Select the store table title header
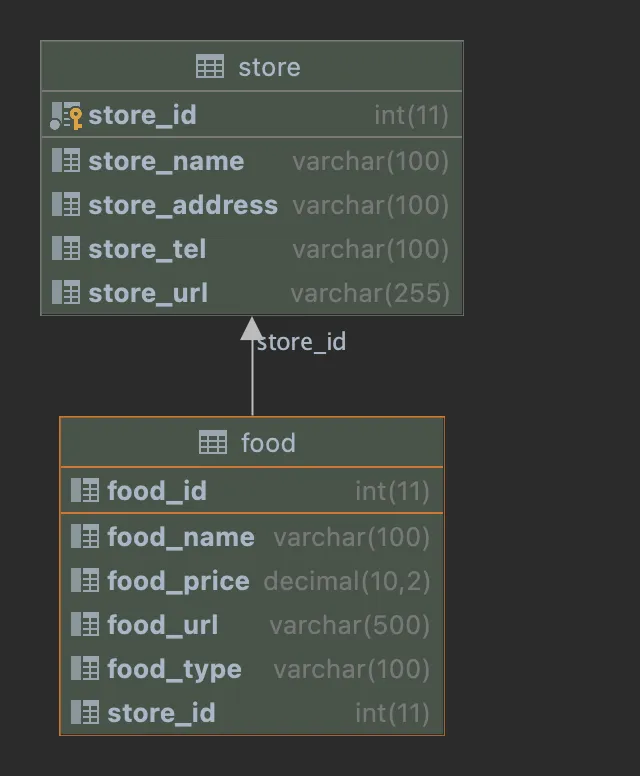Screen dimensions: 640x776 click(x=252, y=66)
